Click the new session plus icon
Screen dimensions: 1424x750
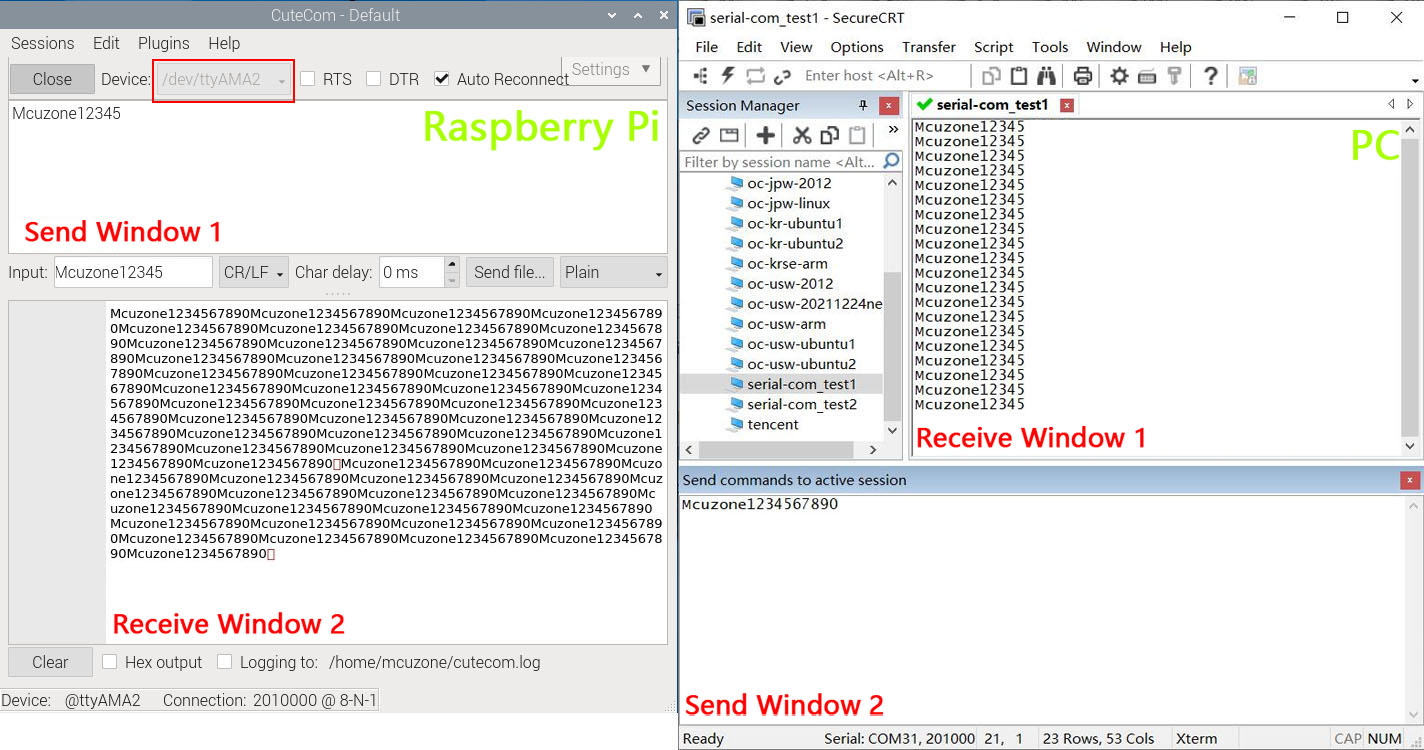click(x=765, y=136)
